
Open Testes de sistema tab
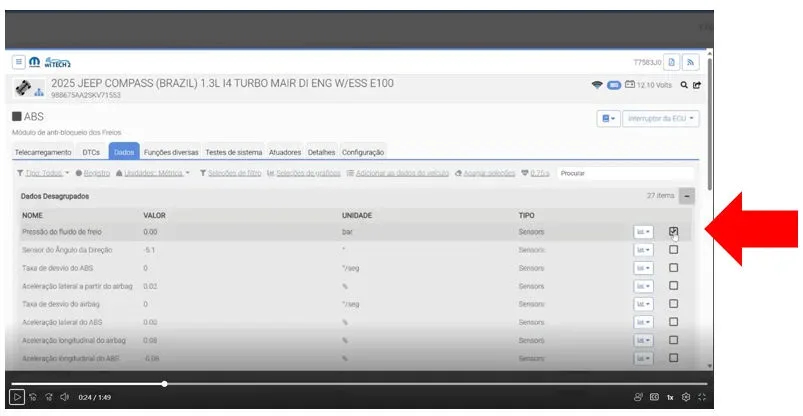tap(234, 152)
